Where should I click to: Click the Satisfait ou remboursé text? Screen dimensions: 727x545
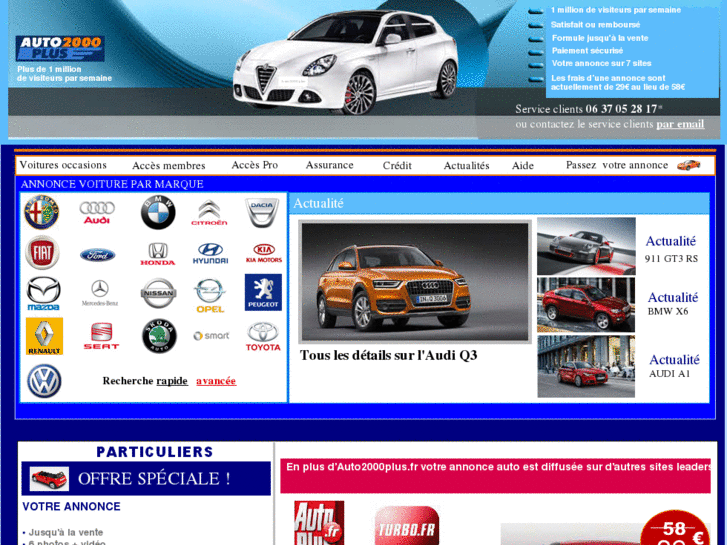click(595, 25)
